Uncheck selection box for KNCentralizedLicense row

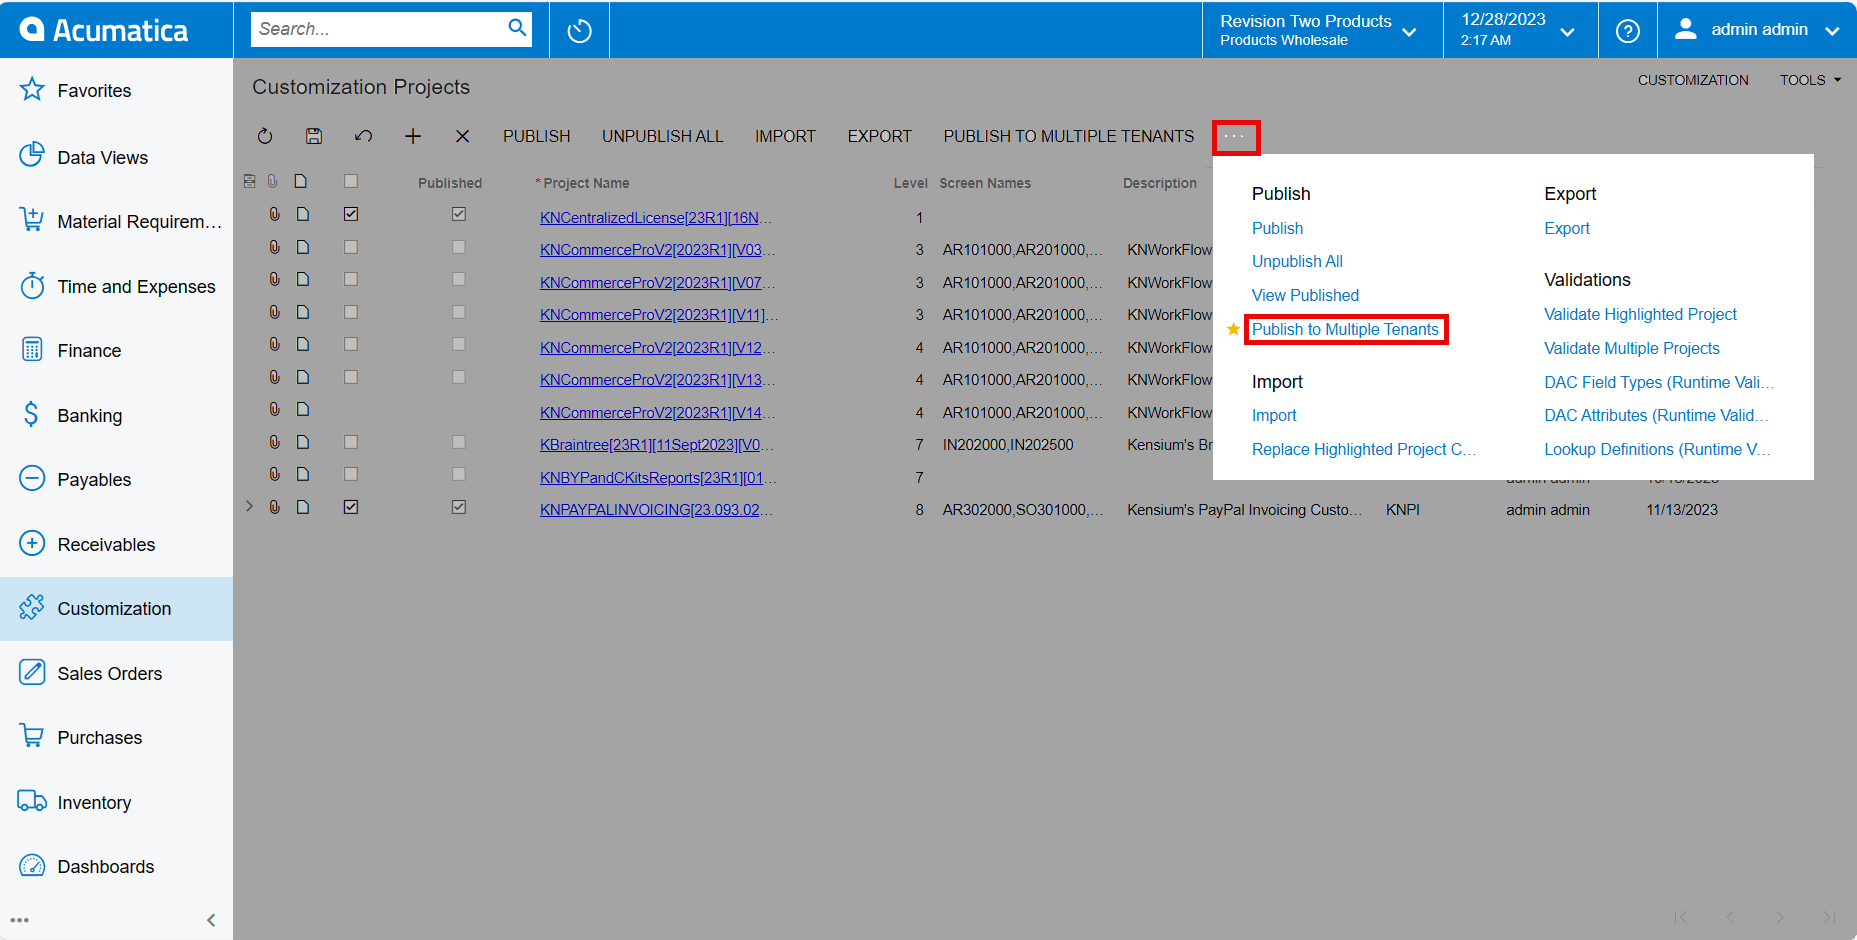[x=351, y=214]
